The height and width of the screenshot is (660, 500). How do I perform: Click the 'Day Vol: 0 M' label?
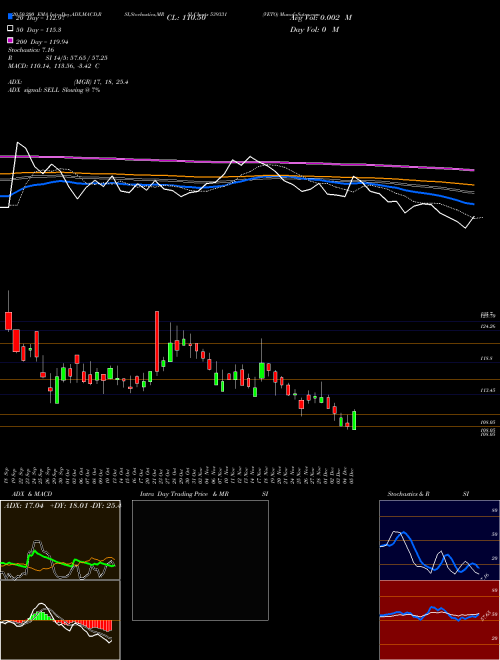pos(314,30)
